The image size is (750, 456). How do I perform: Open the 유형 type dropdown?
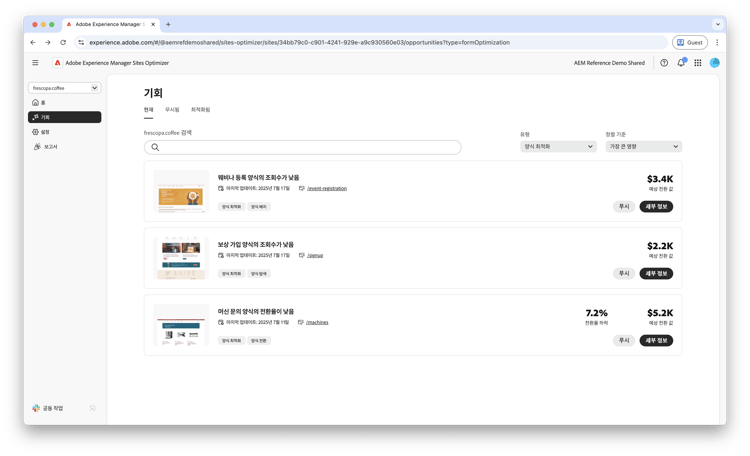coord(558,146)
